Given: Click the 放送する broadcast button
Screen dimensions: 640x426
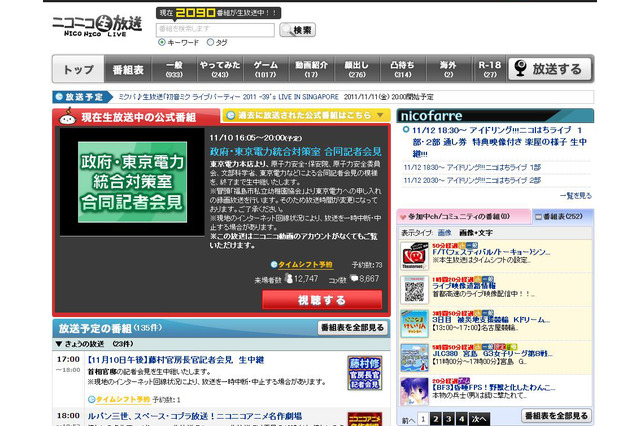Looking at the screenshot, I should tap(550, 69).
